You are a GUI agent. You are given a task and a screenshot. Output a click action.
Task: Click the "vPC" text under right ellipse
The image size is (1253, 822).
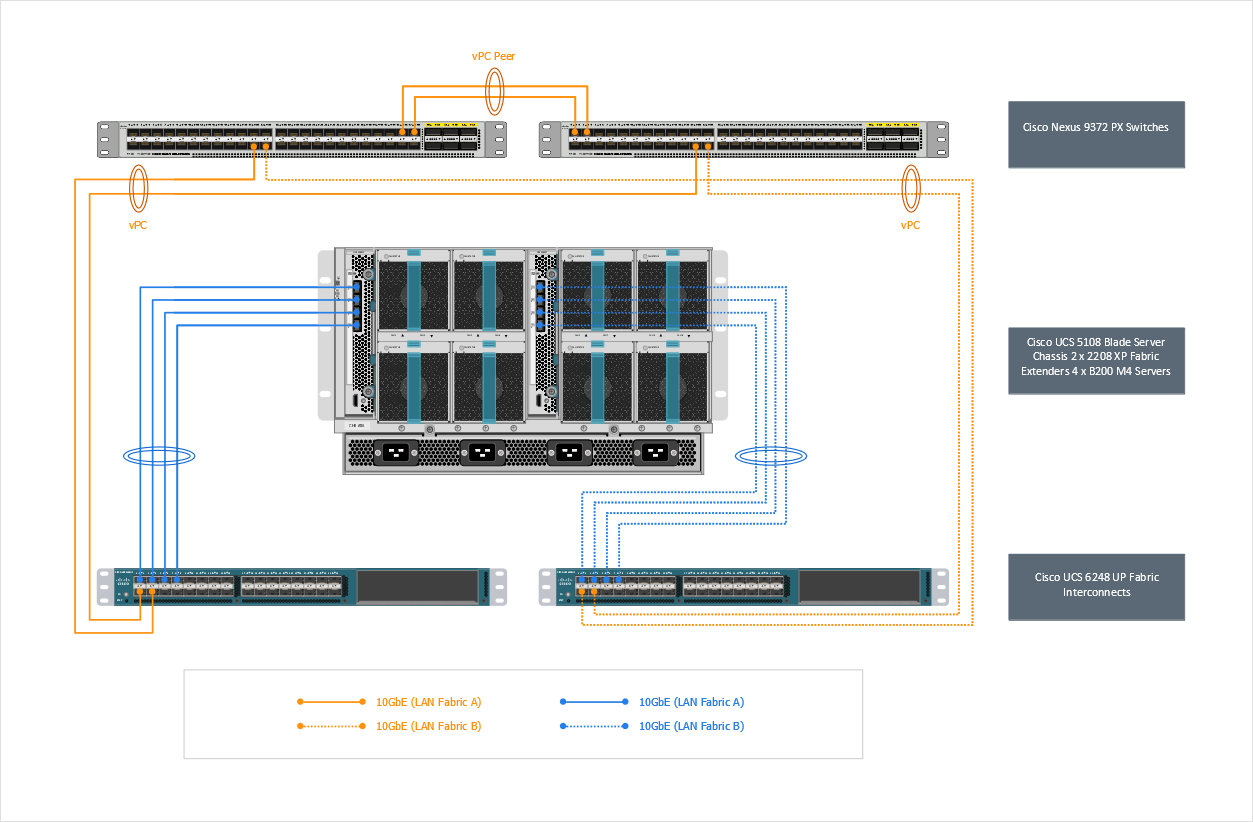(x=910, y=226)
